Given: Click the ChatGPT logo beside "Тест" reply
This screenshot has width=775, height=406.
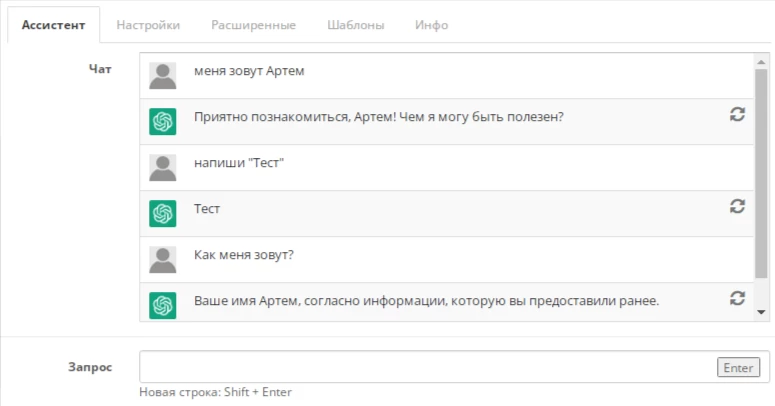Looking at the screenshot, I should pos(163,214).
